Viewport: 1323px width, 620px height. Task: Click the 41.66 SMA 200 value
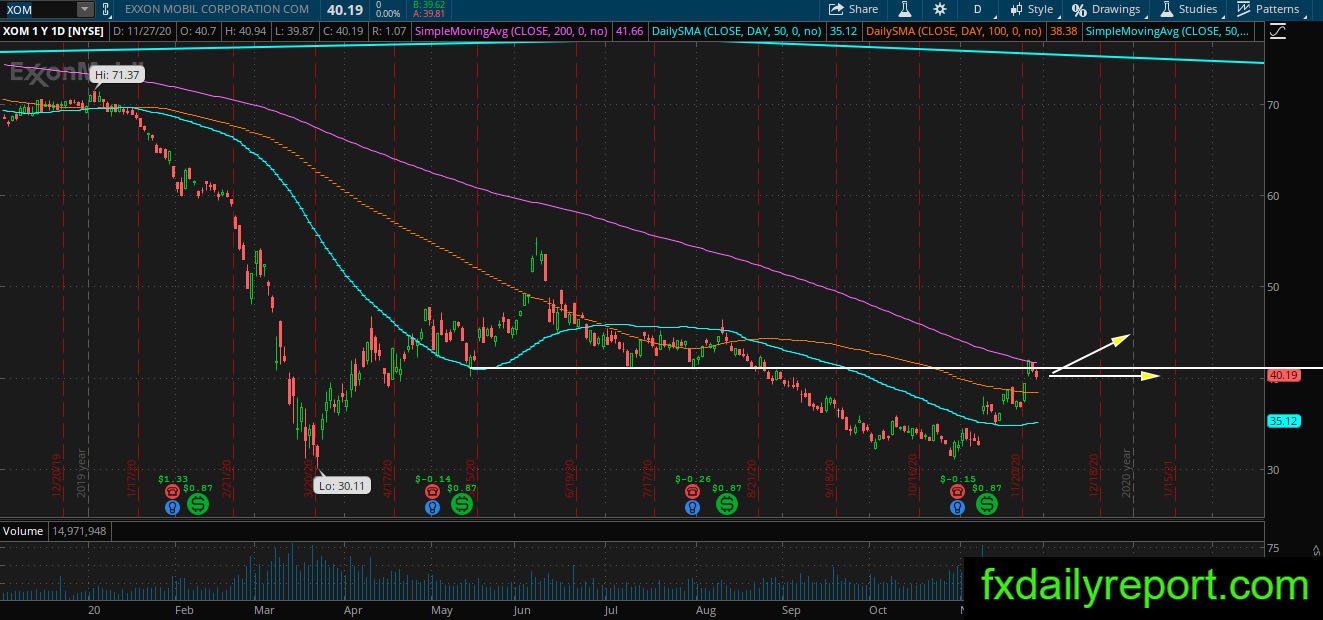point(629,31)
